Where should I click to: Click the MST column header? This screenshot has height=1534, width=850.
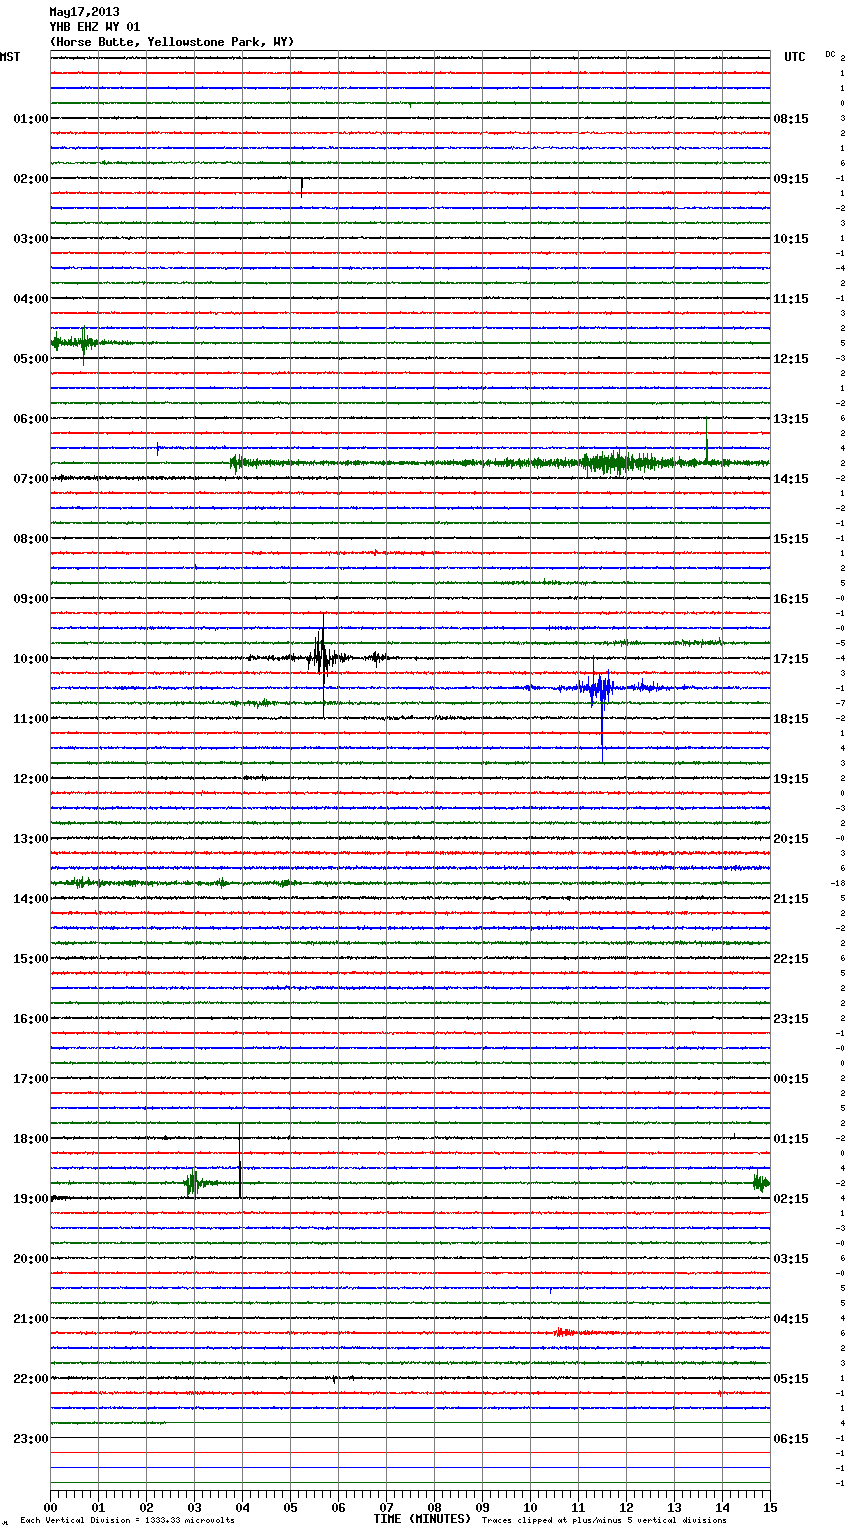tap(10, 57)
